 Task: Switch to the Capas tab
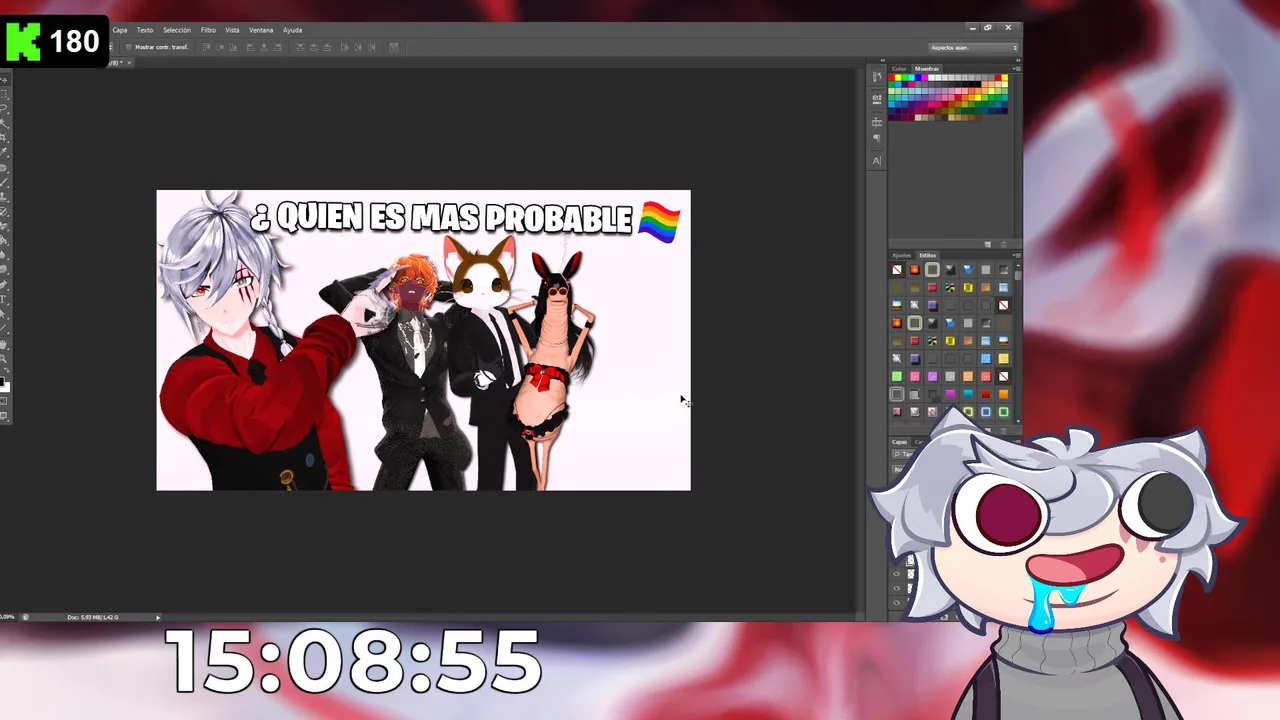(x=899, y=441)
